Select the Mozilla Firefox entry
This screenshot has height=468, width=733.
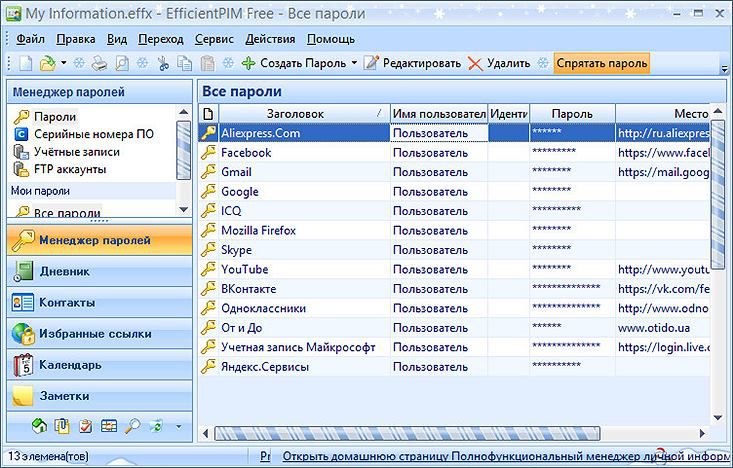pos(454,230)
